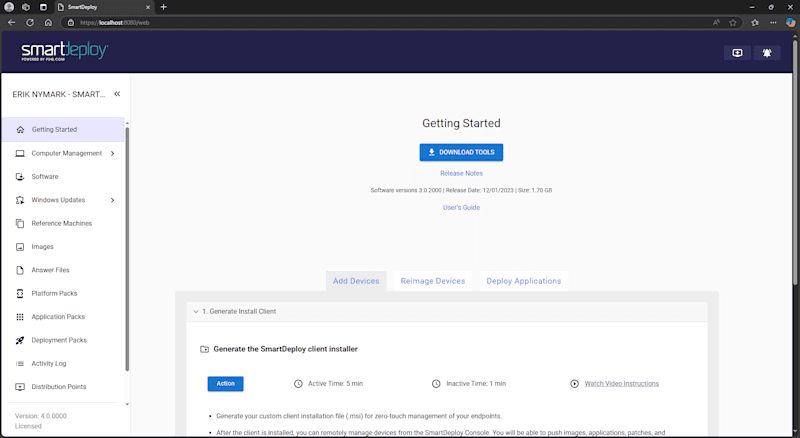Viewport: 800px width, 438px height.
Task: Click the sidebar vertical scrollbar
Action: click(x=127, y=250)
